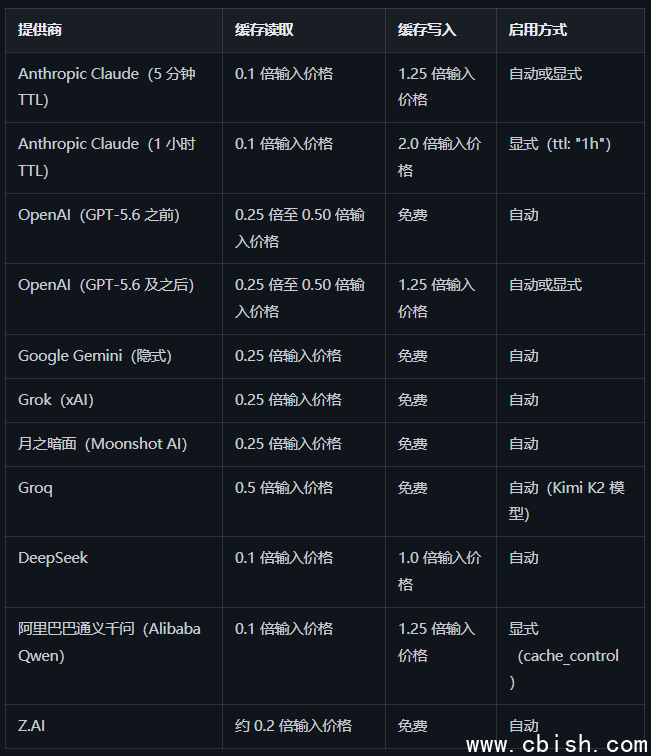Select the Anthropic Claude 5 分钟 TTL cell
651x756 pixels.
pos(113,87)
